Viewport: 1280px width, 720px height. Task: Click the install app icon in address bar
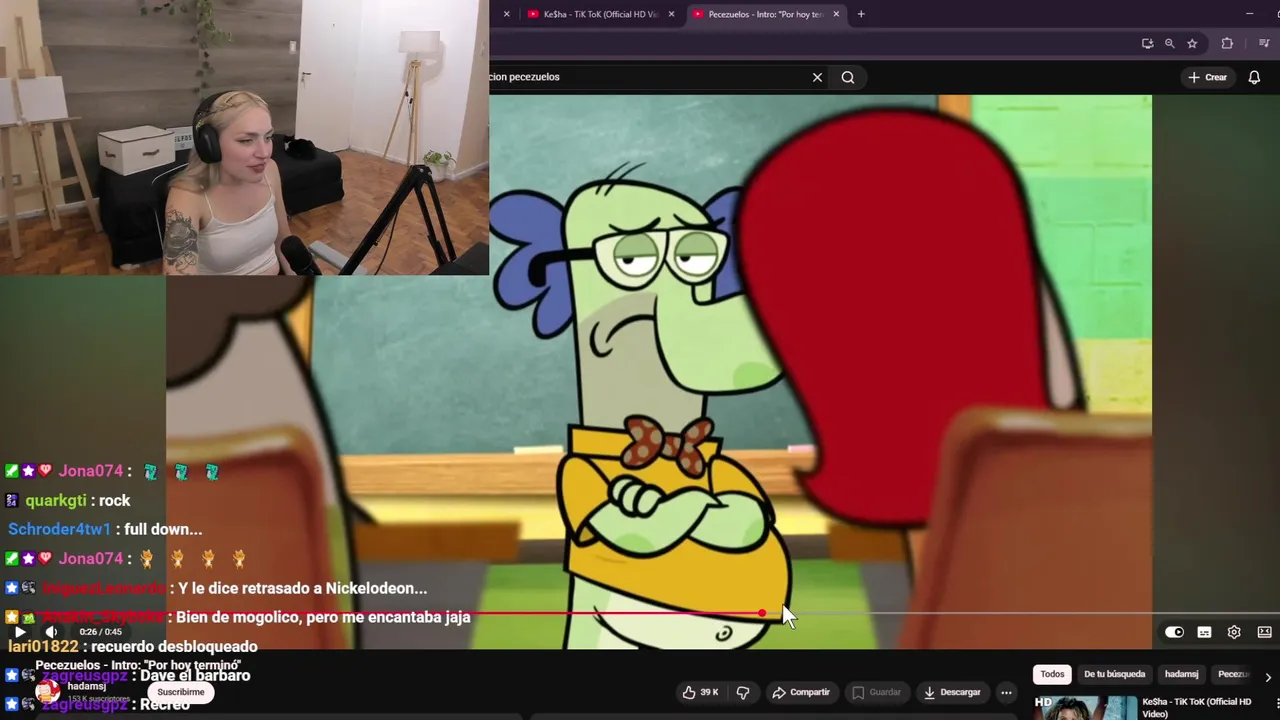[1147, 43]
